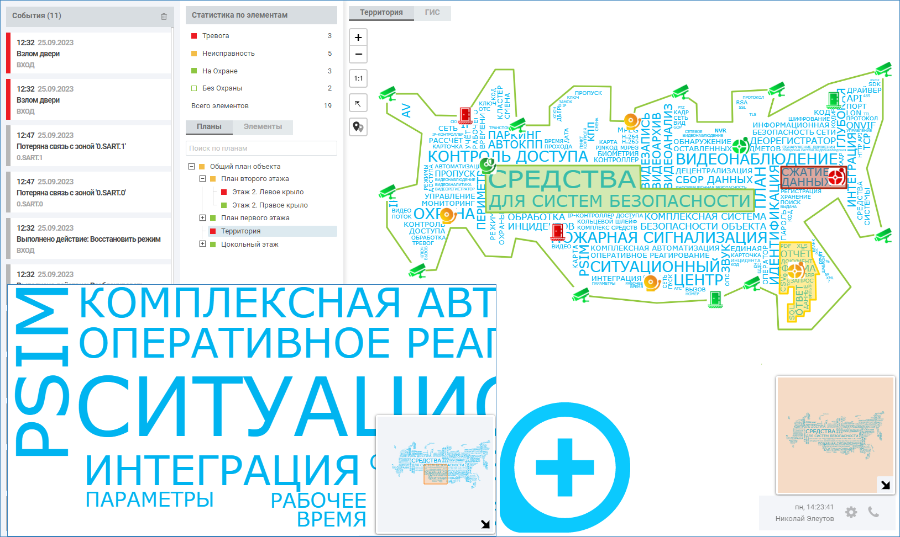Select green camera next to AV label
900x537 pixels.
coord(388,93)
